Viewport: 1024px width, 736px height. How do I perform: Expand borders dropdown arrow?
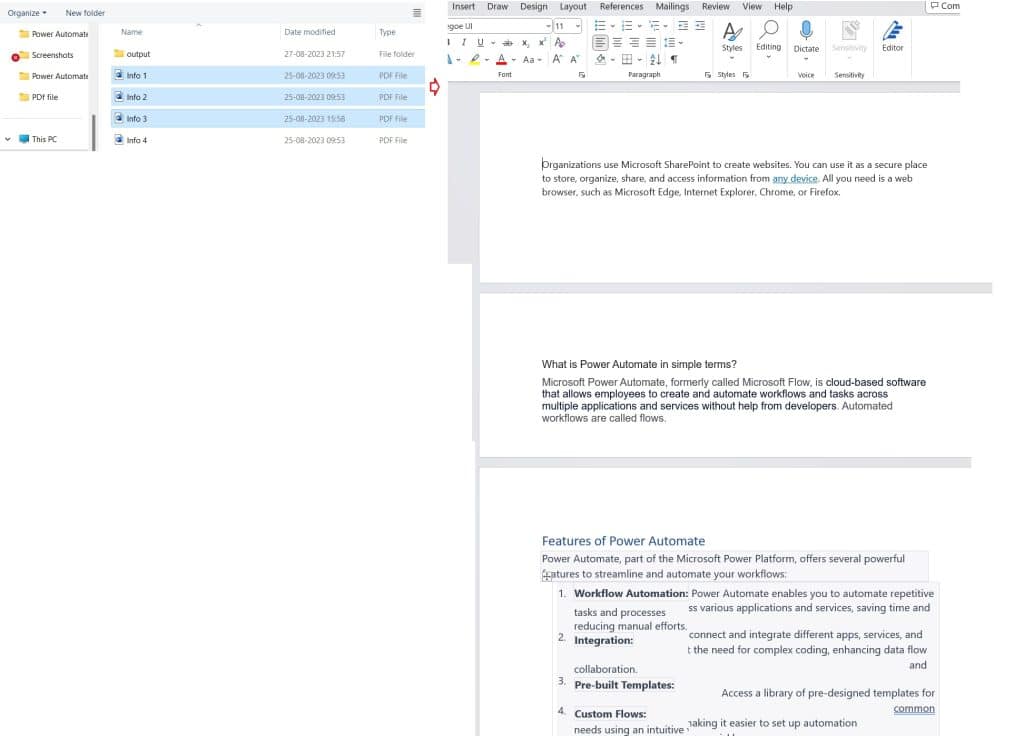coord(639,60)
